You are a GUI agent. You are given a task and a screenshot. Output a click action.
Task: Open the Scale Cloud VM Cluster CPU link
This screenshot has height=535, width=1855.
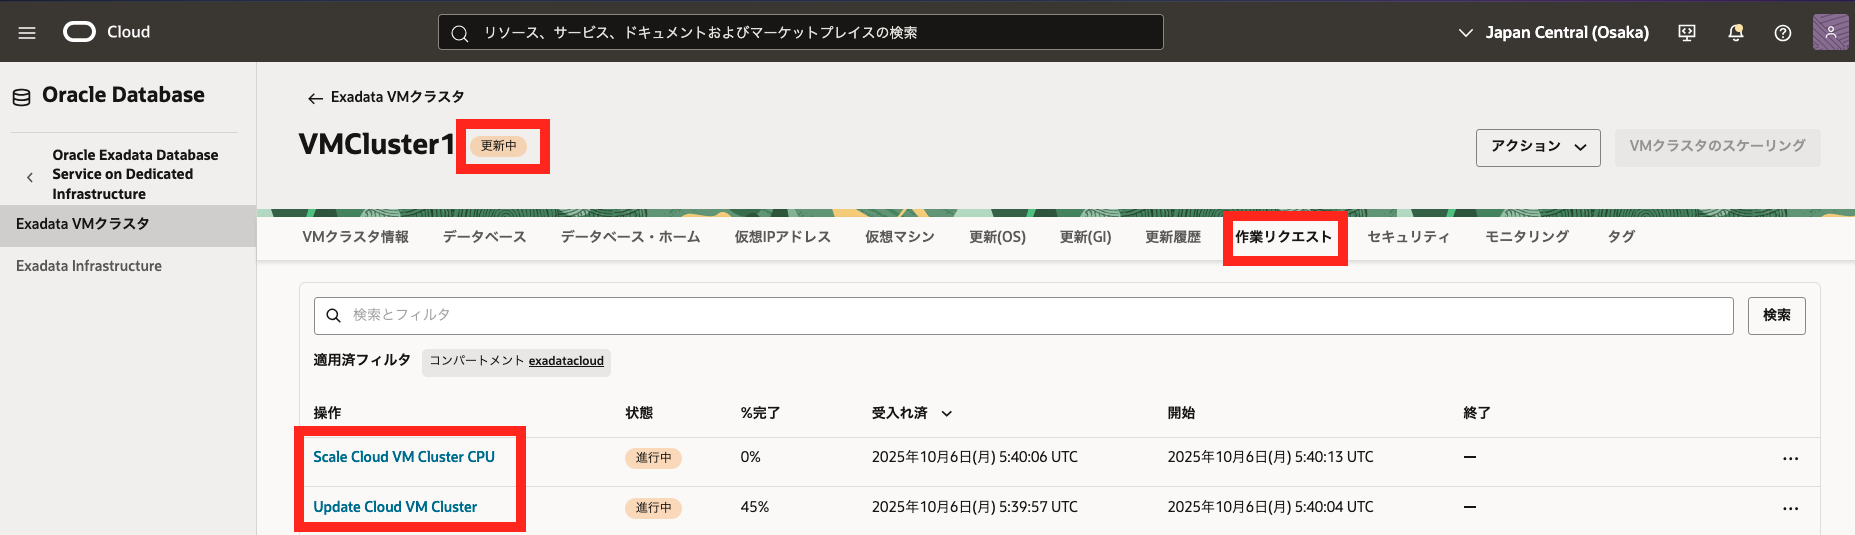(404, 457)
